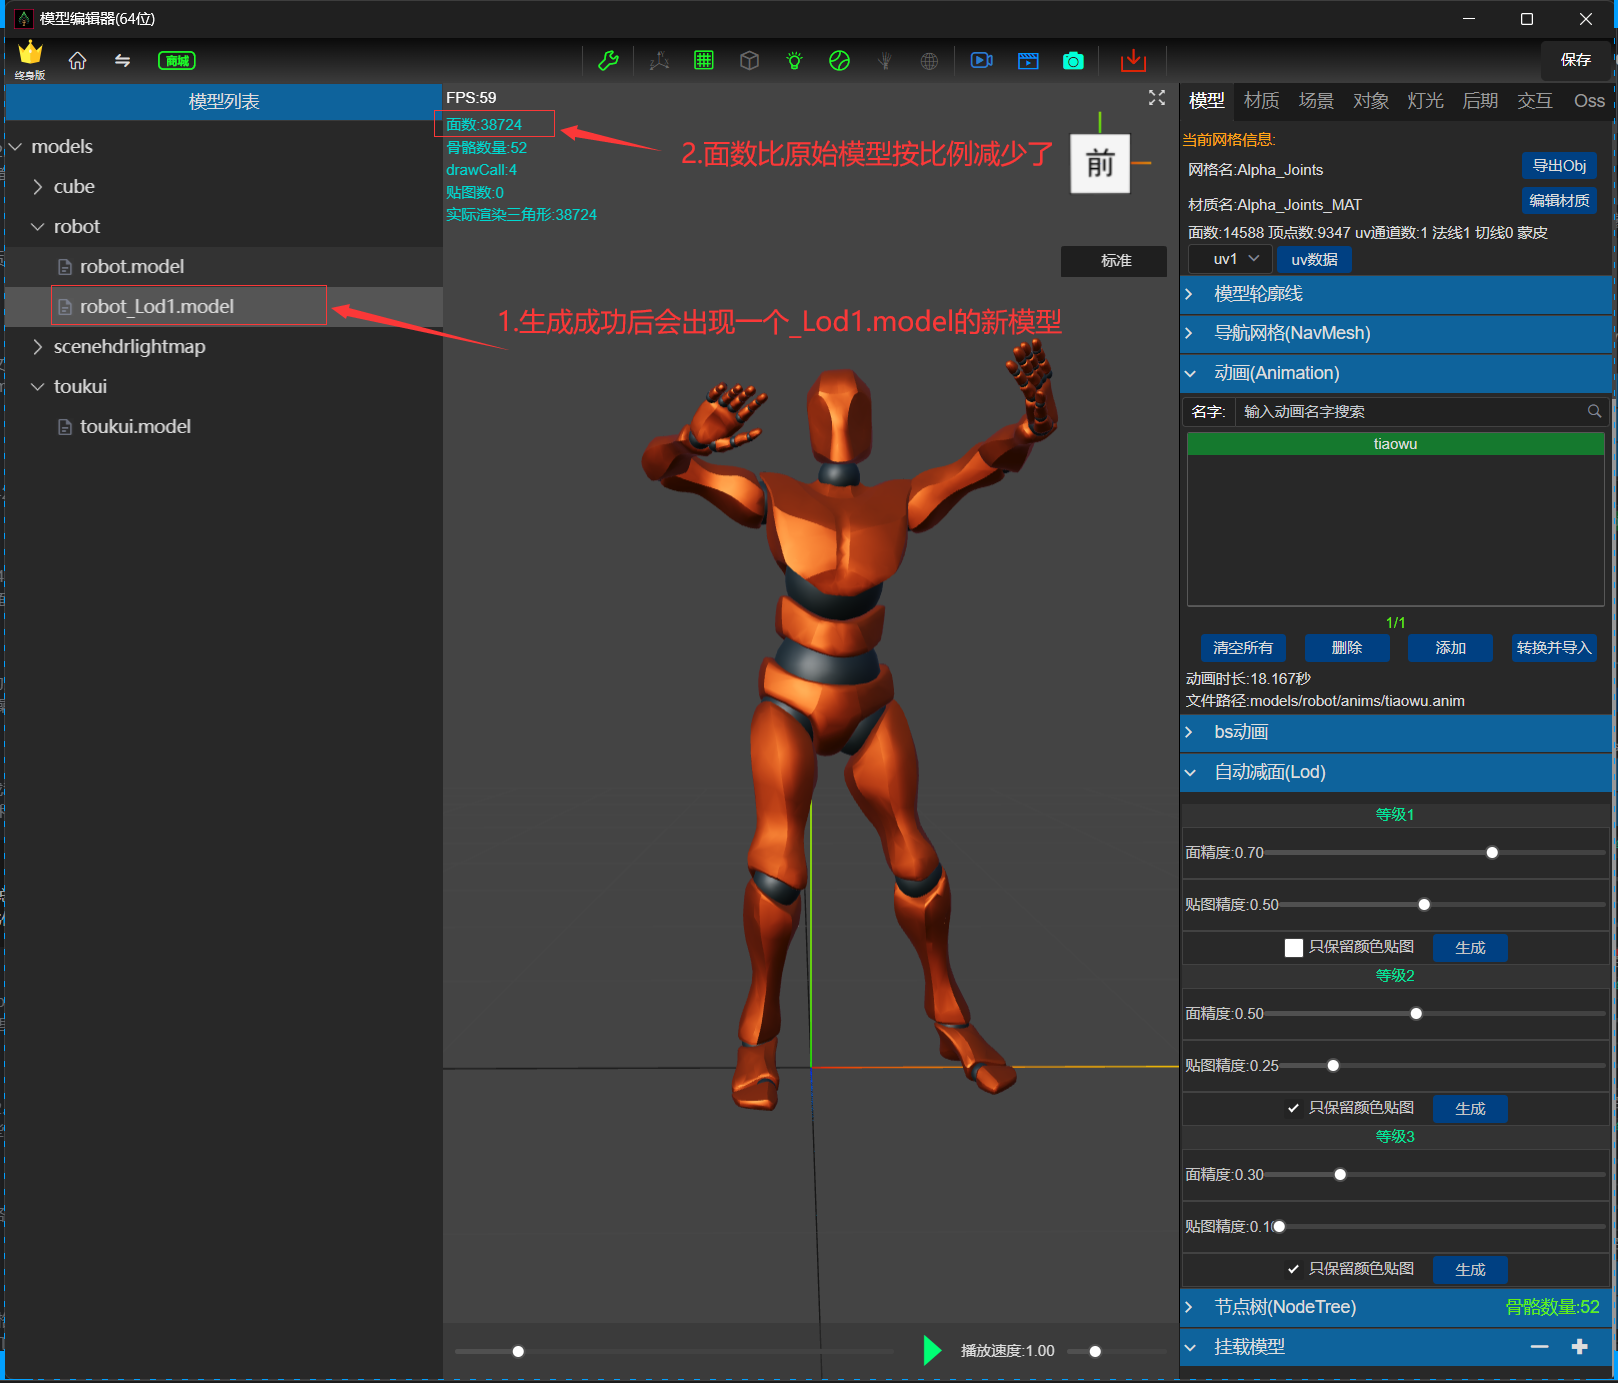Switch to the 材质 tab
This screenshot has height=1383, width=1618.
(x=1261, y=101)
